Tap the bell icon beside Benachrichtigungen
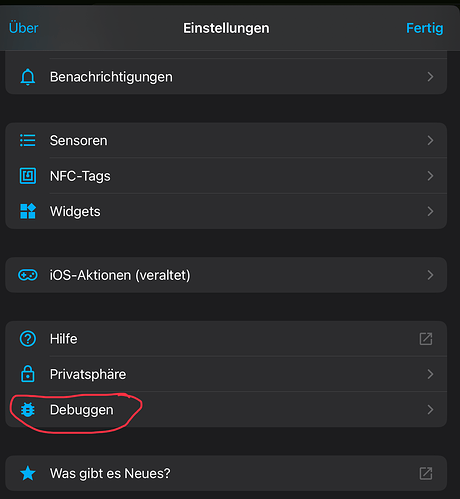Image resolution: width=460 pixels, height=499 pixels. [28, 77]
